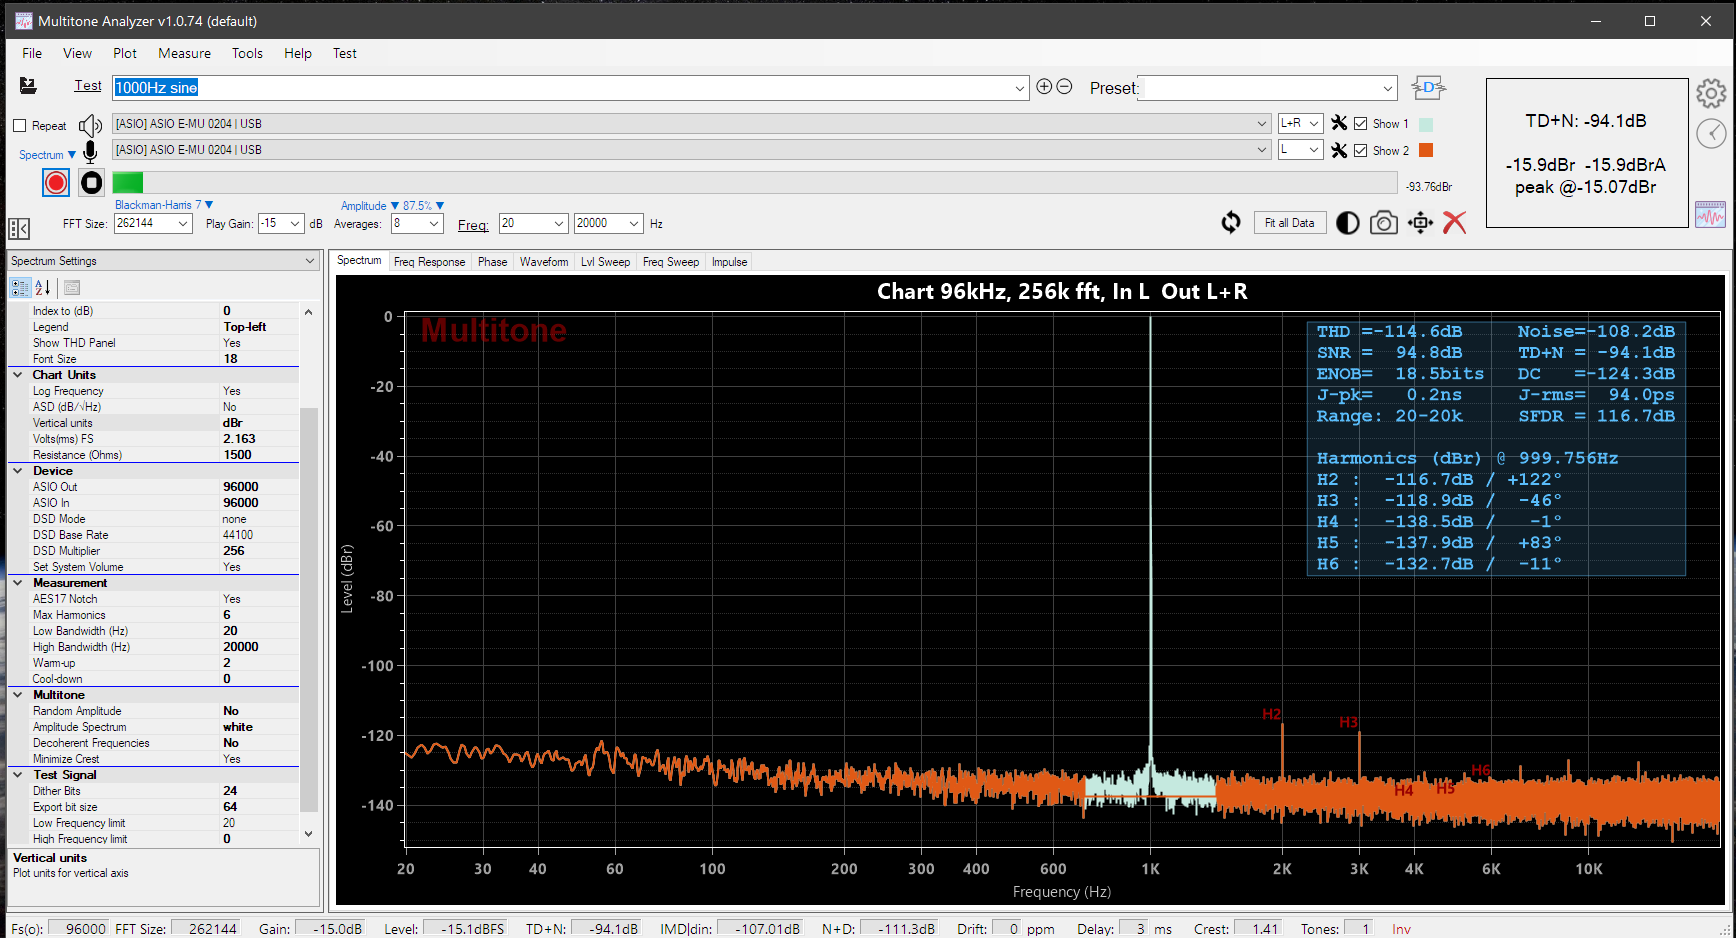The height and width of the screenshot is (938, 1736).
Task: Sort settings alphabetically with A-Z icon
Action: coord(43,288)
